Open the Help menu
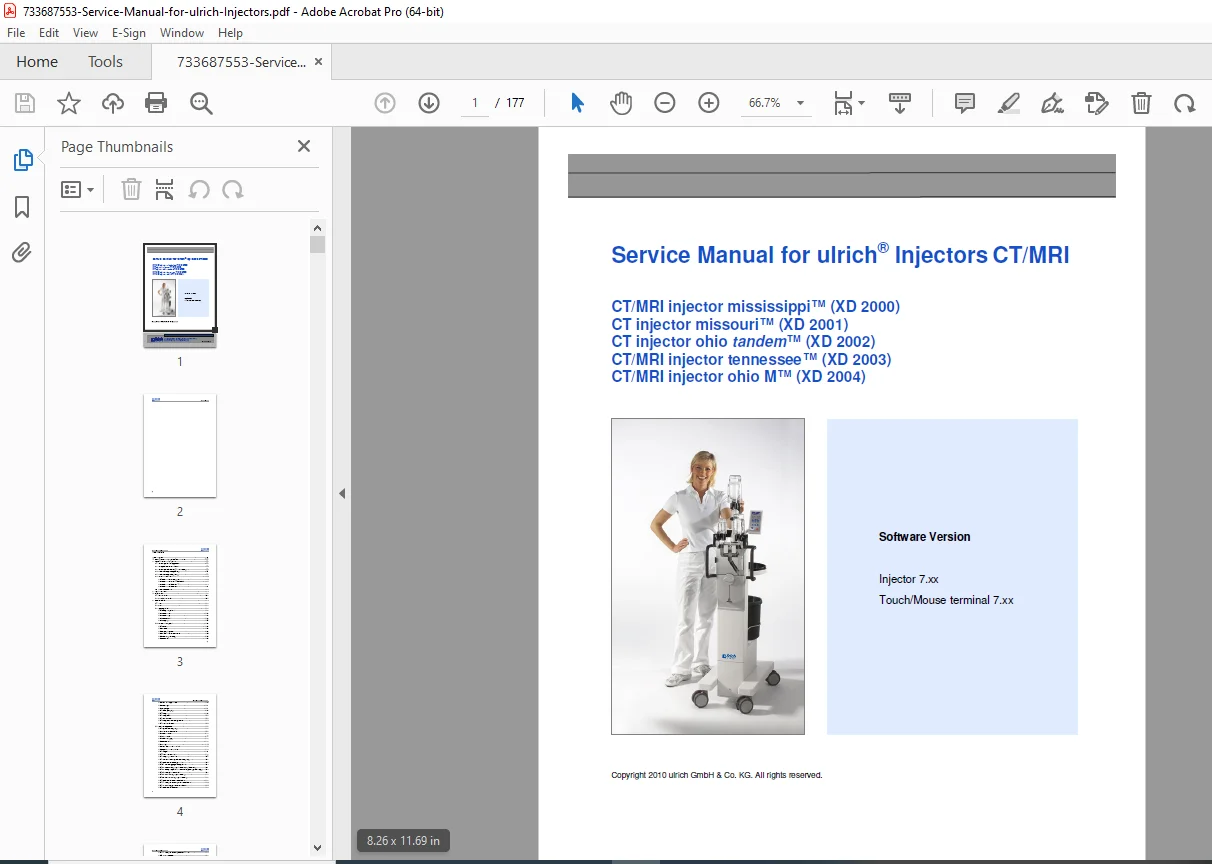The width and height of the screenshot is (1212, 864). 230,33
